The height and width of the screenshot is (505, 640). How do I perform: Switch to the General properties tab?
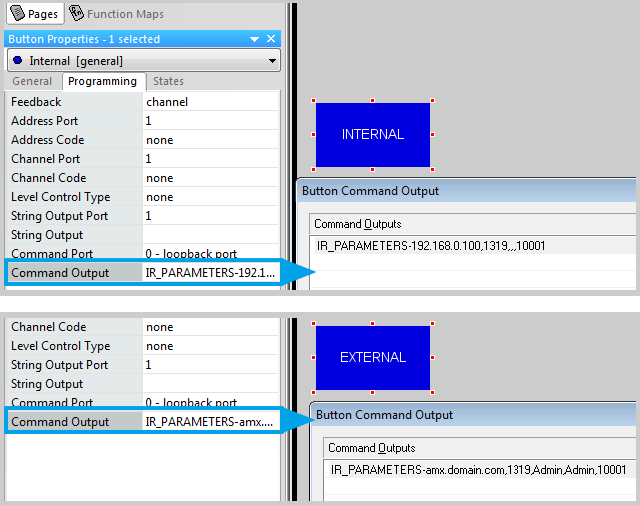pyautogui.click(x=32, y=81)
